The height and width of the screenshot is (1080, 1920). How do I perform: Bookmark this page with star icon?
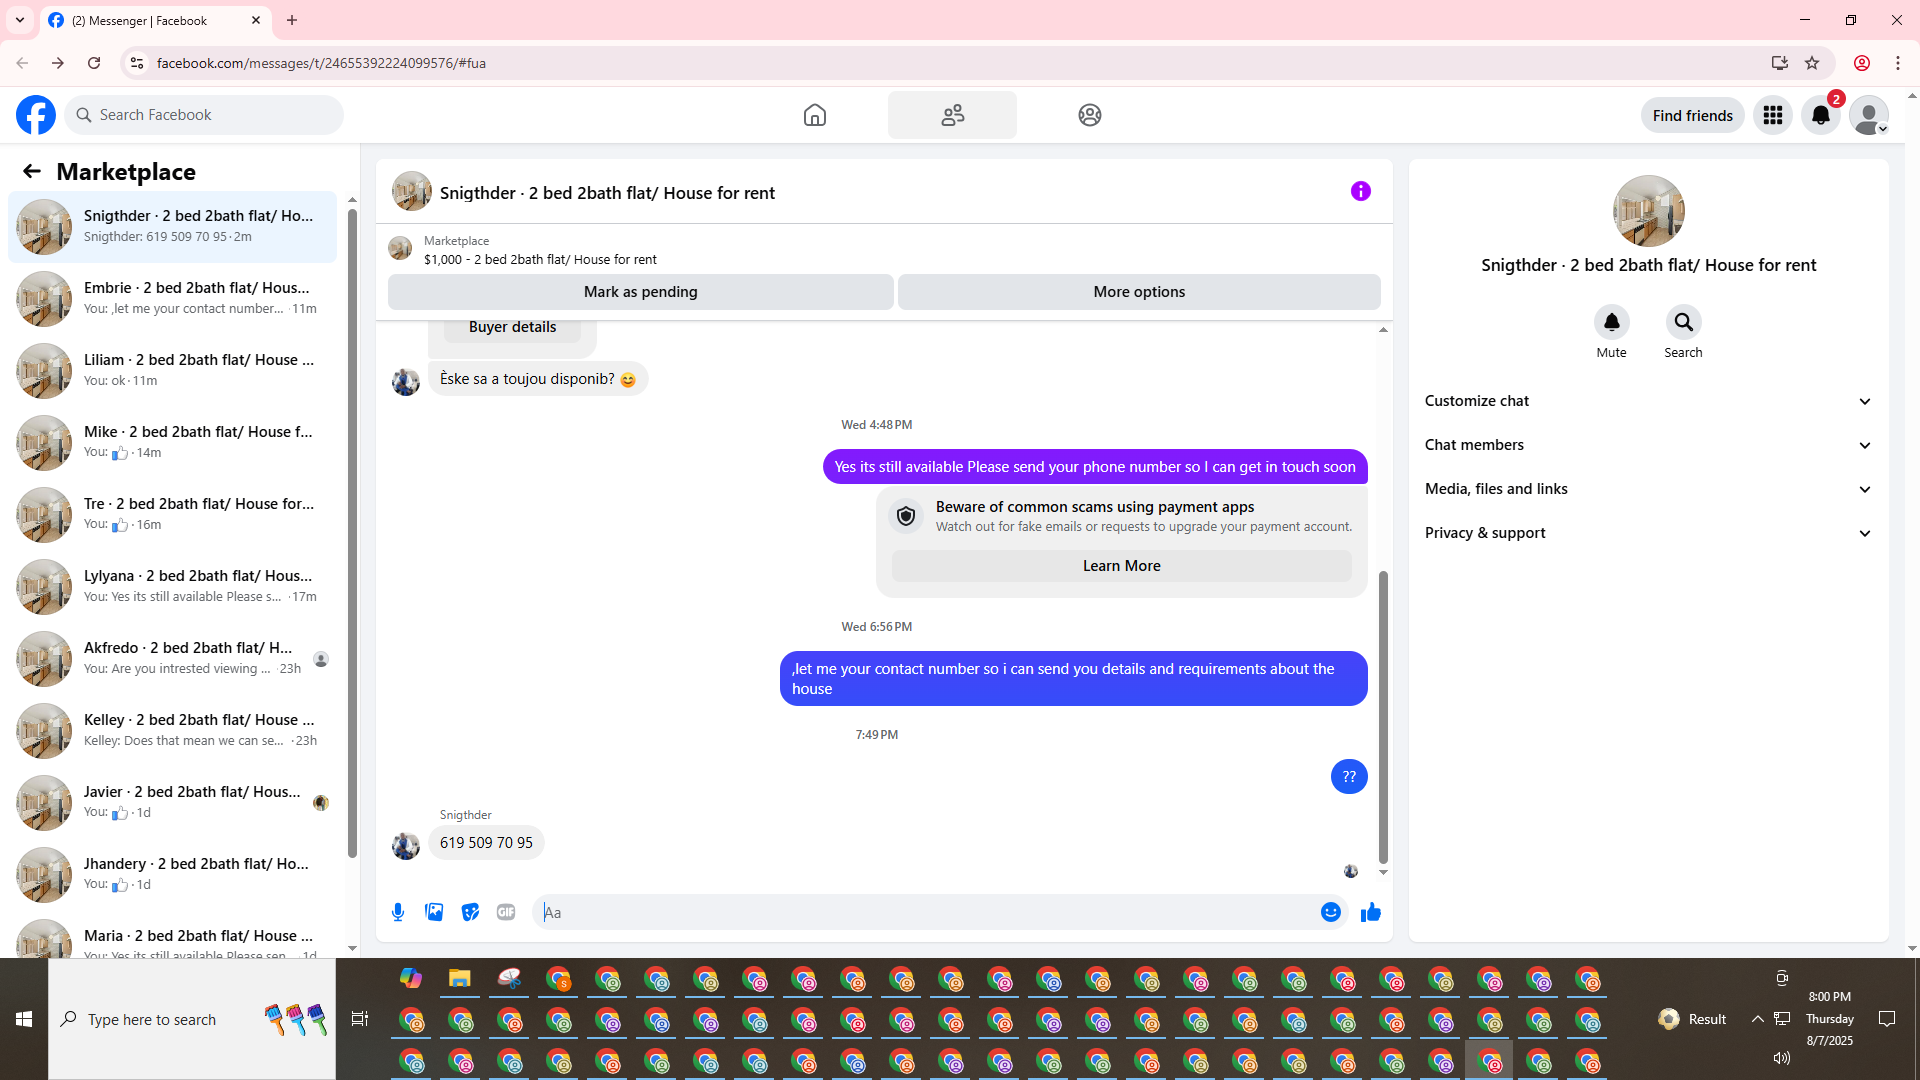point(1812,63)
